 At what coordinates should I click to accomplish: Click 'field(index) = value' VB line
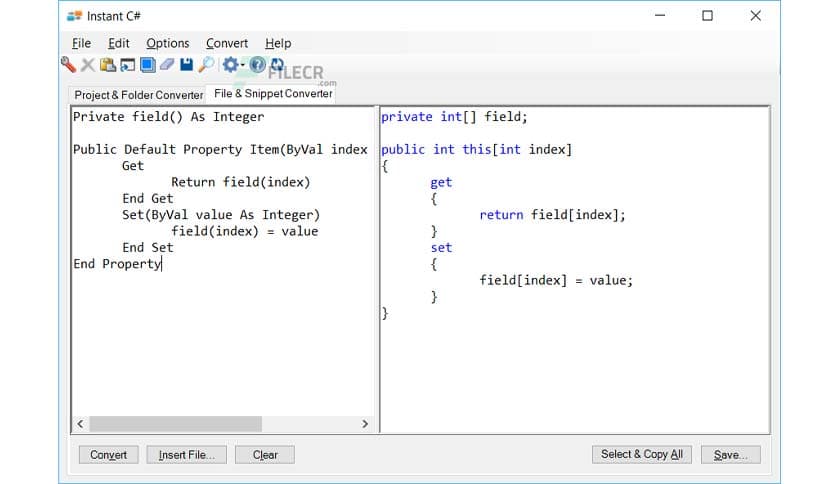[x=245, y=231]
